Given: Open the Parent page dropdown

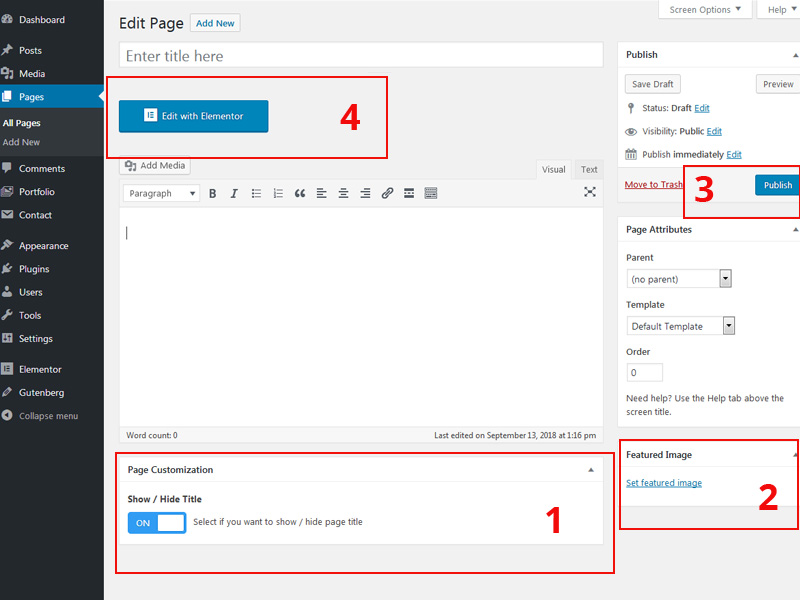Looking at the screenshot, I should click(679, 279).
